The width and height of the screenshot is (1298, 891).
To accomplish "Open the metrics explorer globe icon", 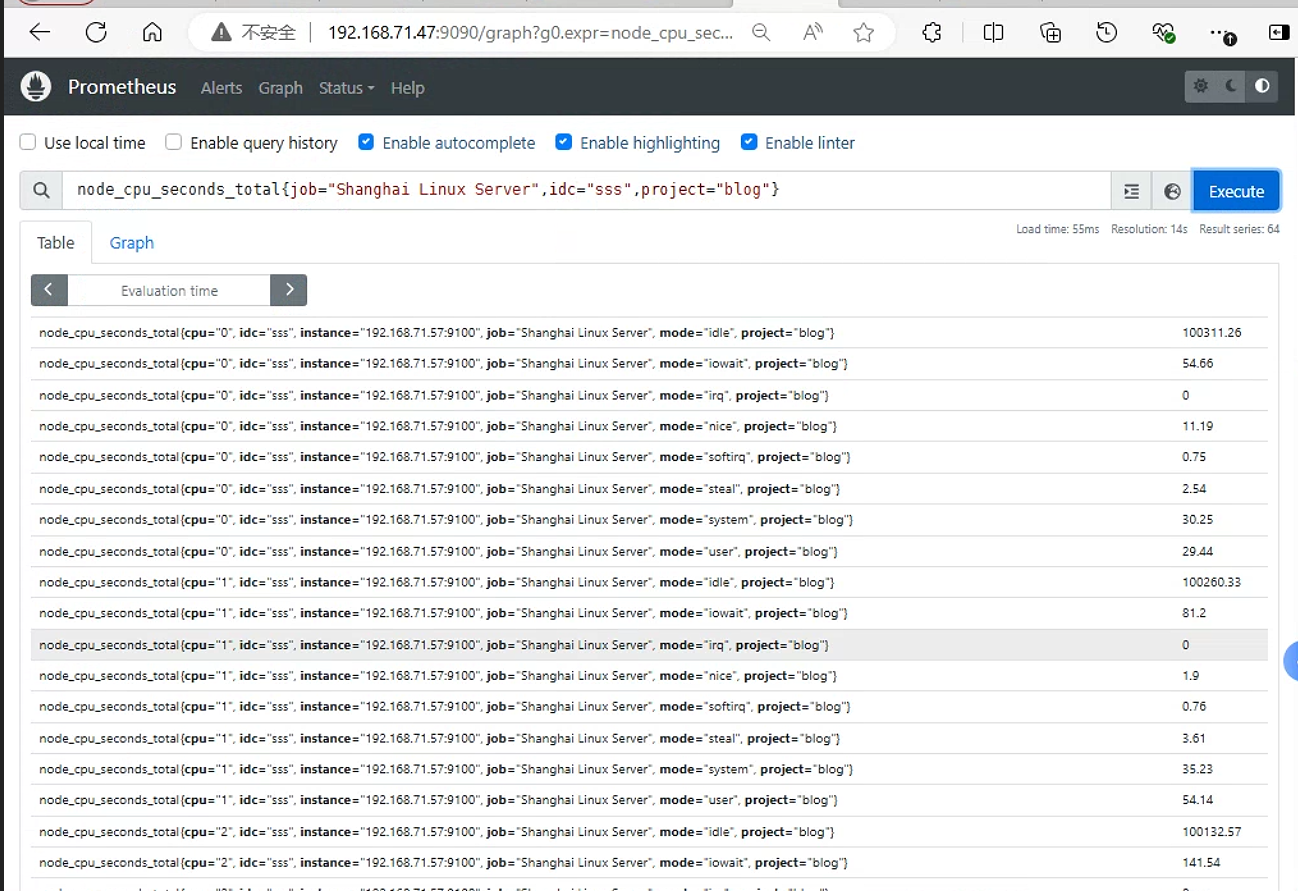I will coord(1173,191).
